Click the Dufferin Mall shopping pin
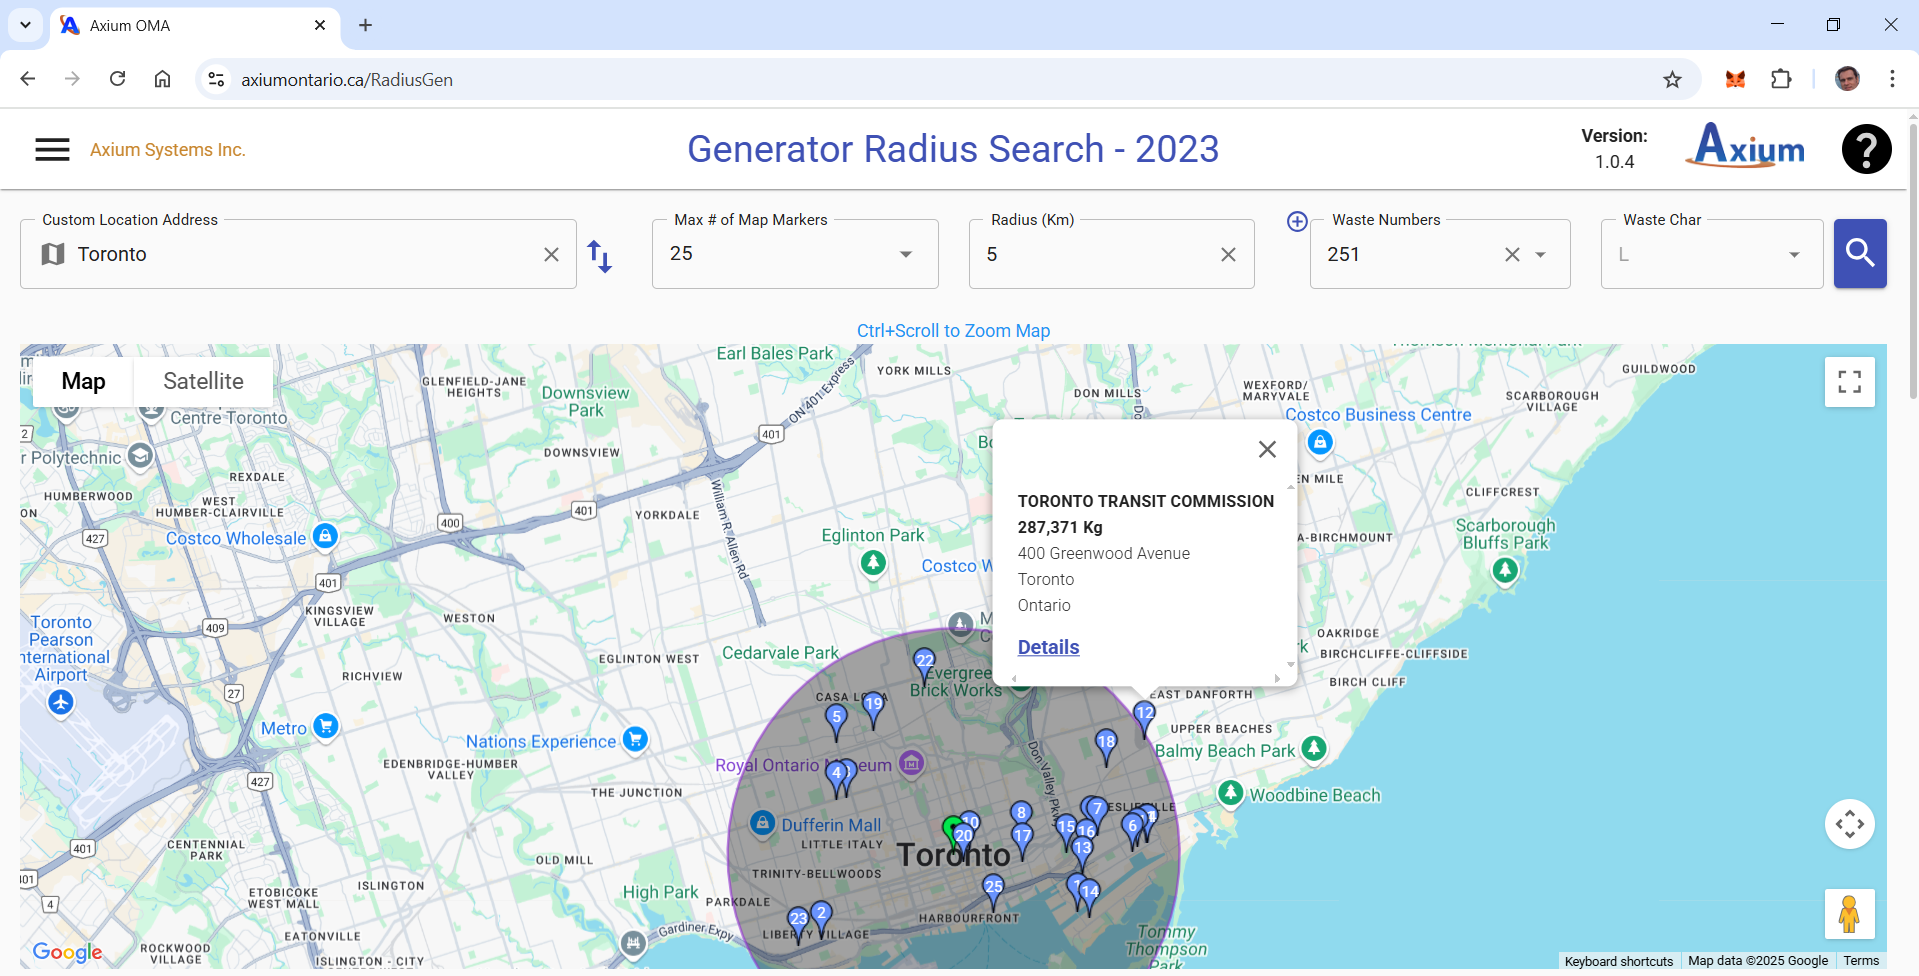The width and height of the screenshot is (1919, 976). tap(763, 823)
